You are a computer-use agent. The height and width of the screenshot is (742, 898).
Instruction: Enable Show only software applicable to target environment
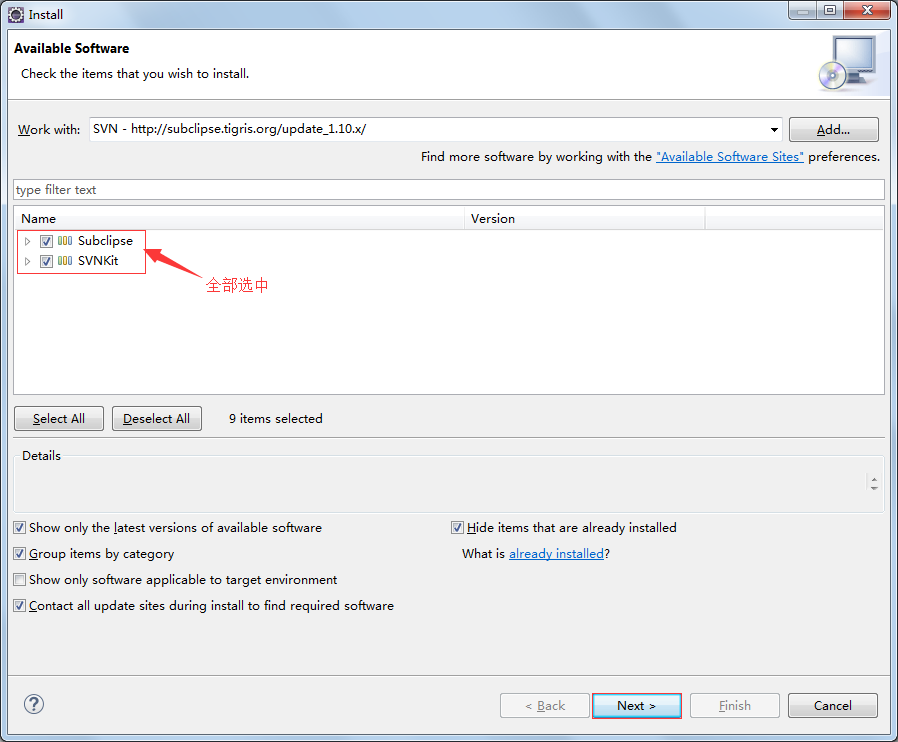(19, 579)
